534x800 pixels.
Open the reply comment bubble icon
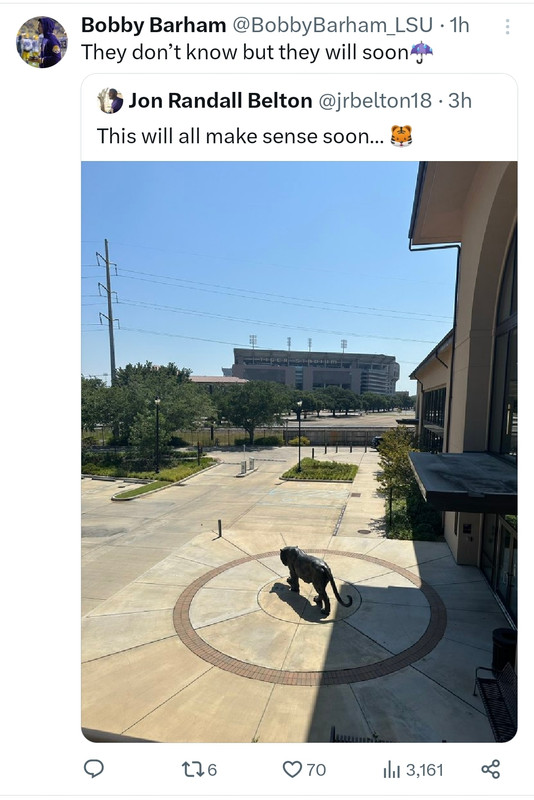click(x=94, y=769)
